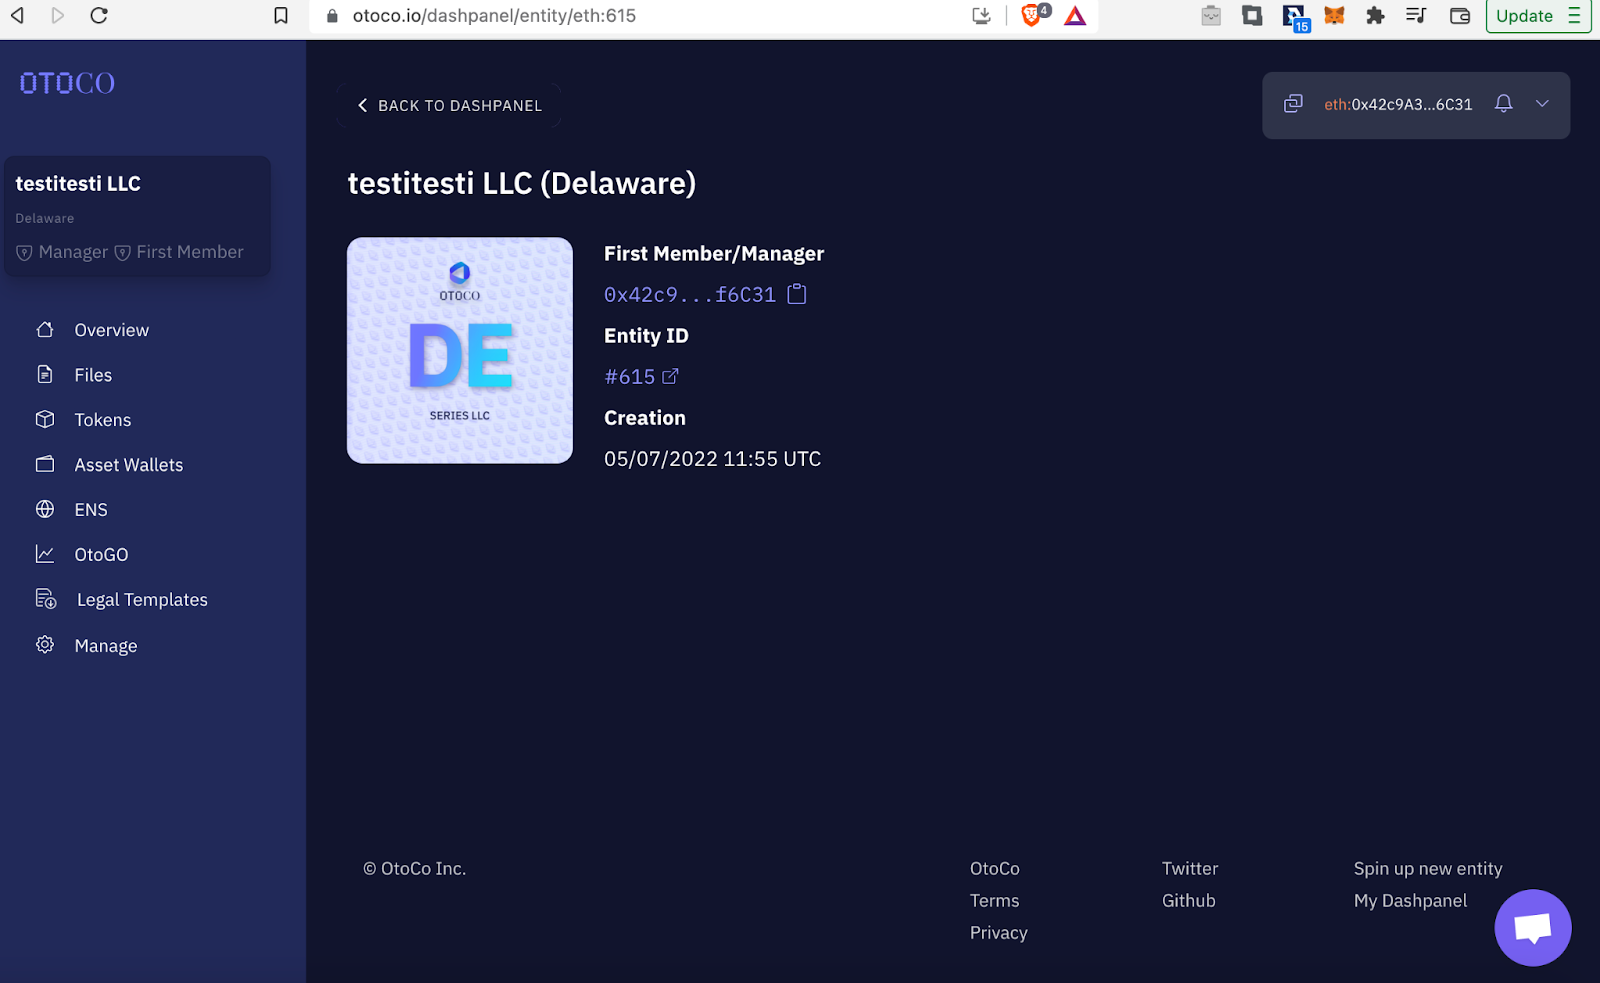
Task: Bookmark this page in the browser
Action: click(281, 16)
